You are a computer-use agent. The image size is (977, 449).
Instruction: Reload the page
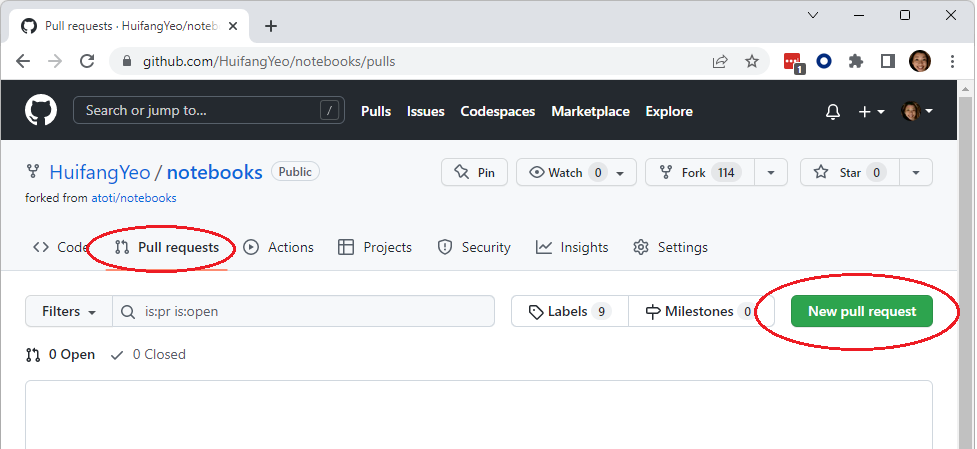(x=87, y=61)
